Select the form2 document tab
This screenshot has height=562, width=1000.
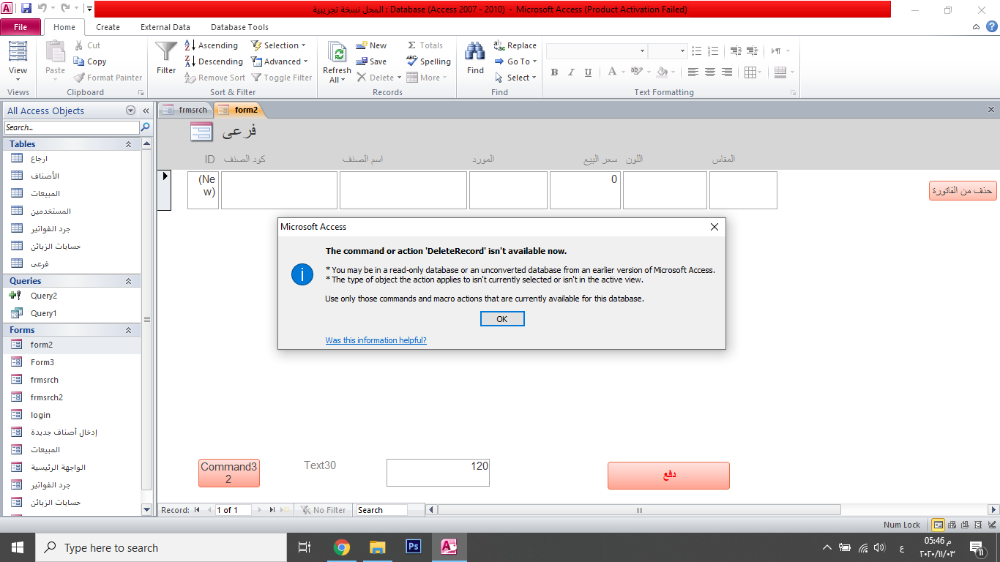point(239,110)
